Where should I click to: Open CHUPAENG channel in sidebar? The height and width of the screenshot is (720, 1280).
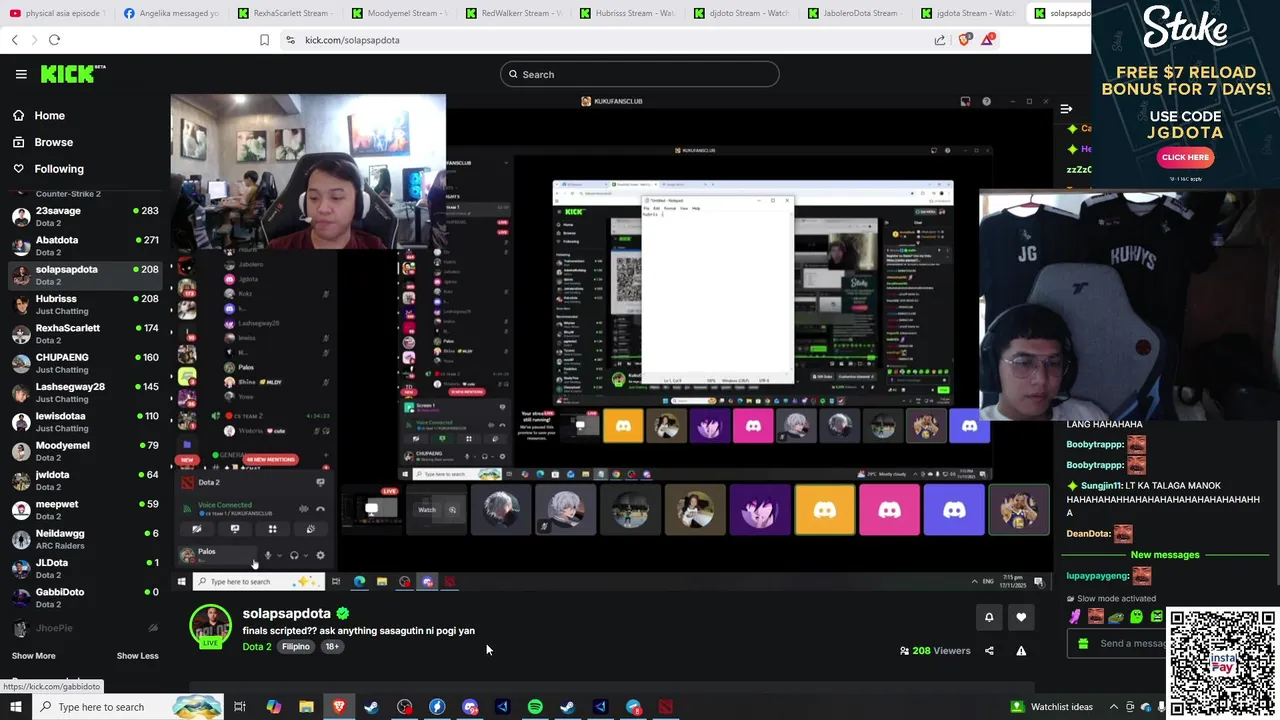[x=85, y=362]
